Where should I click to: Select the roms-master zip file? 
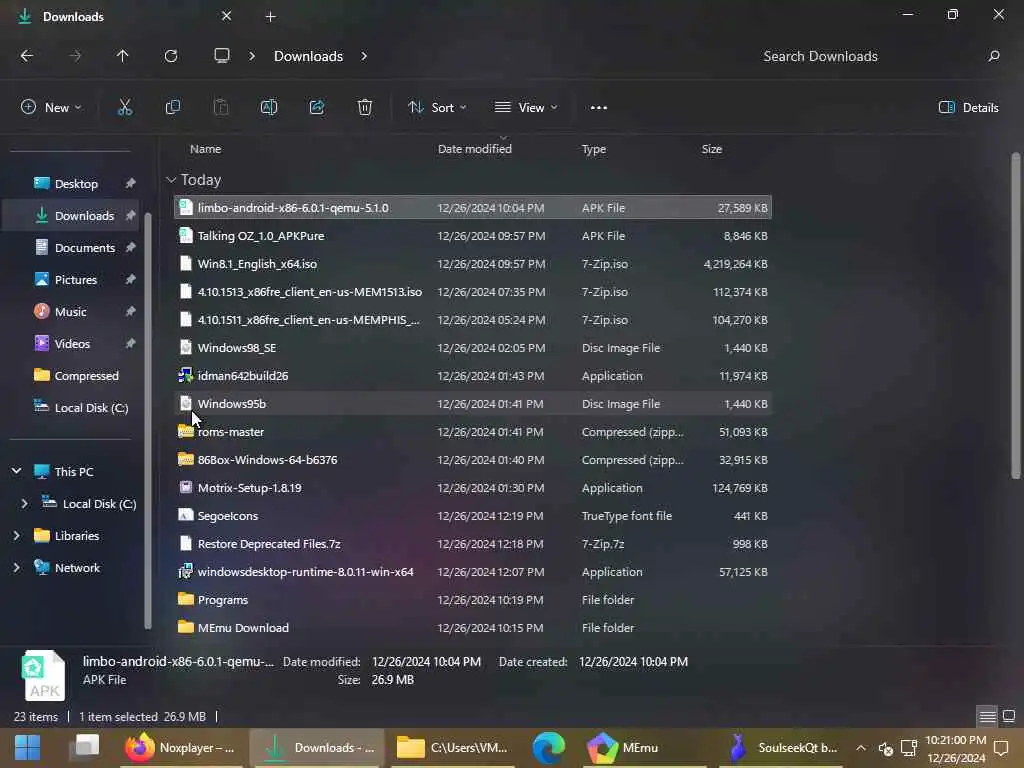point(473,432)
